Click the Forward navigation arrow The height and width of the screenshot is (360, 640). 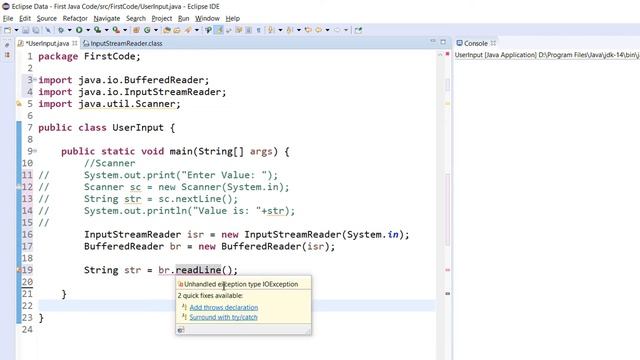337,30
